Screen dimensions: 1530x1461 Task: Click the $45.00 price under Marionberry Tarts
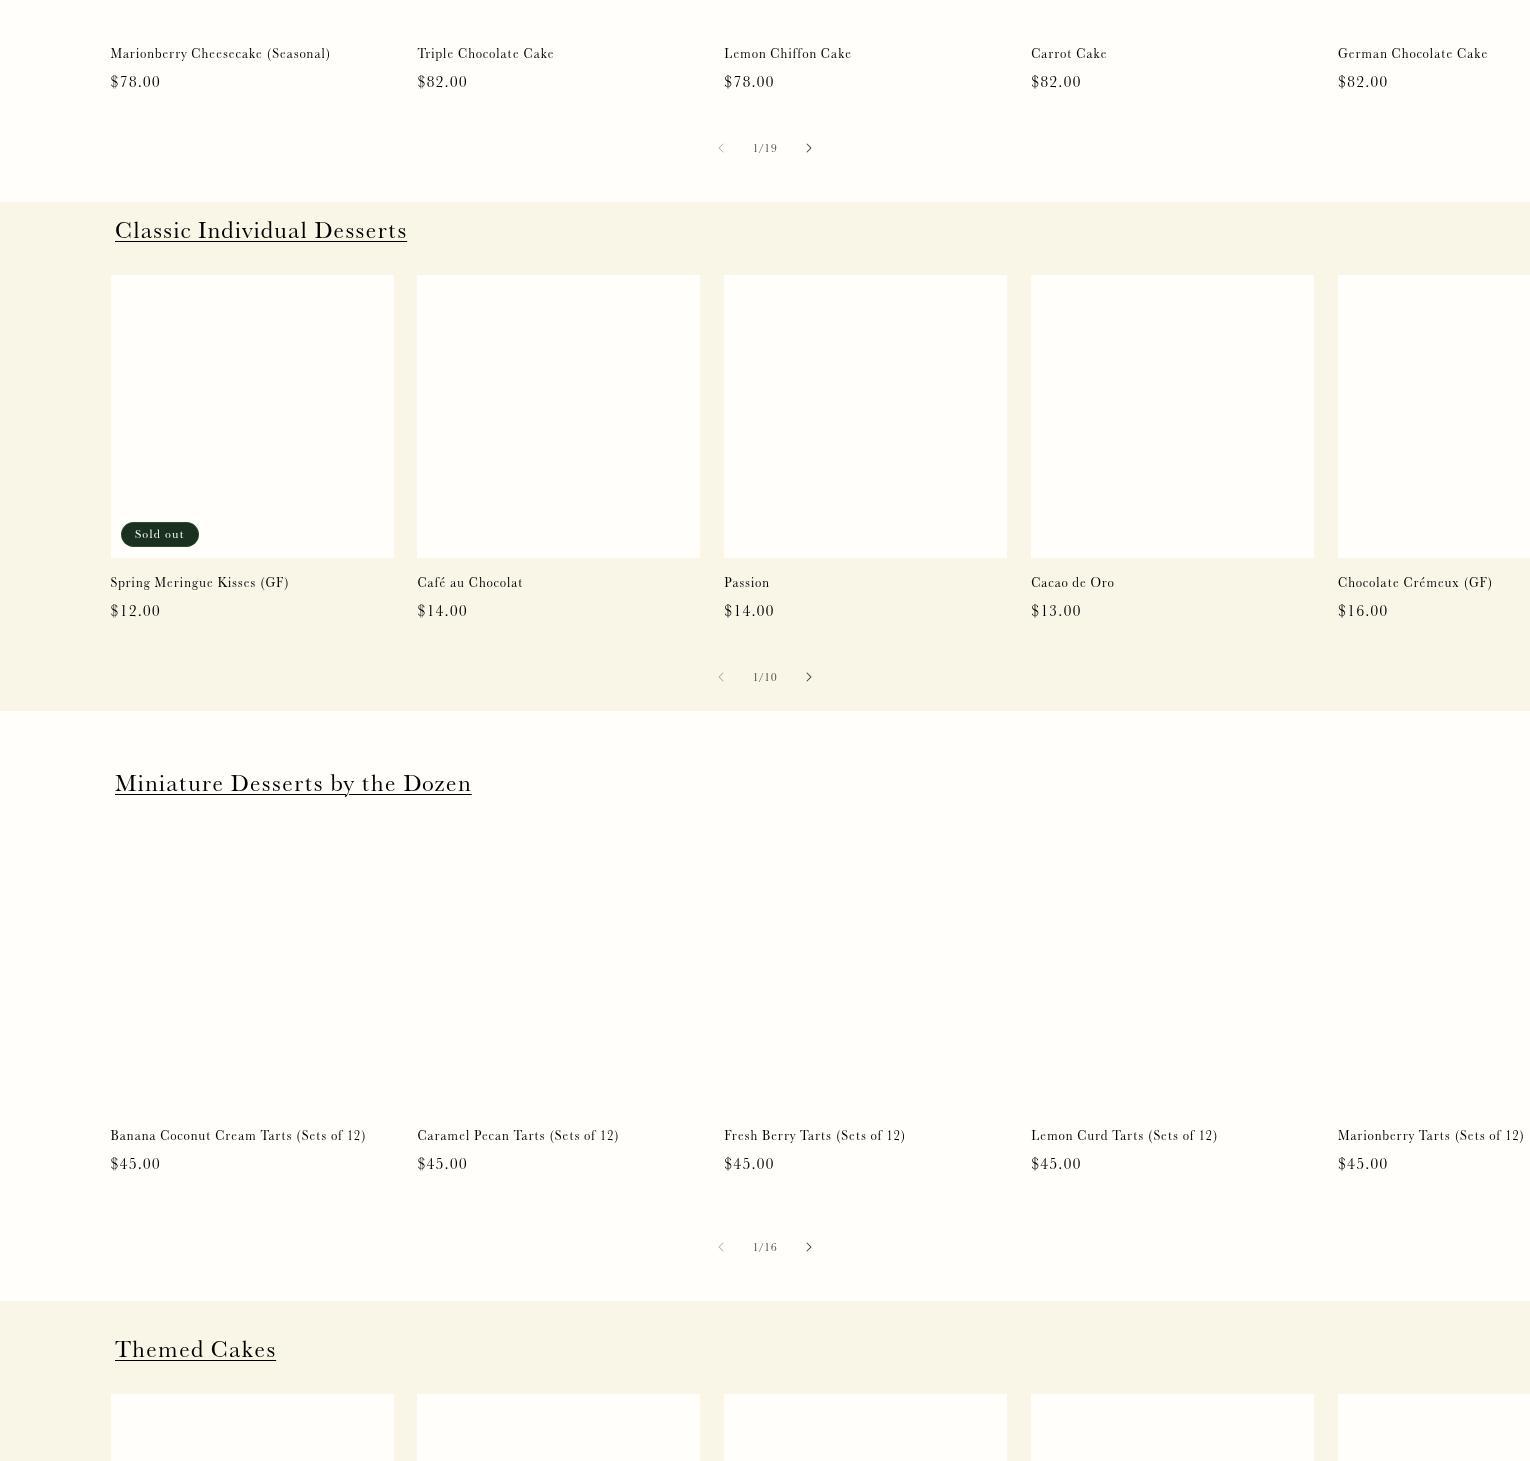(x=1363, y=1164)
